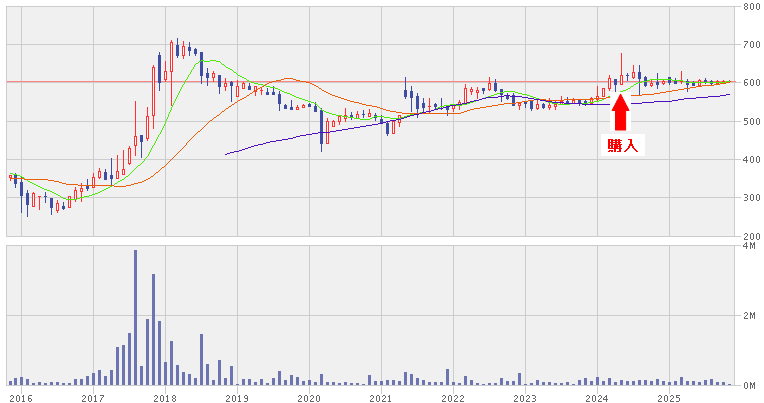The height and width of the screenshot is (403, 764).
Task: Select the 2016 year label on time axis
Action: tap(20, 397)
